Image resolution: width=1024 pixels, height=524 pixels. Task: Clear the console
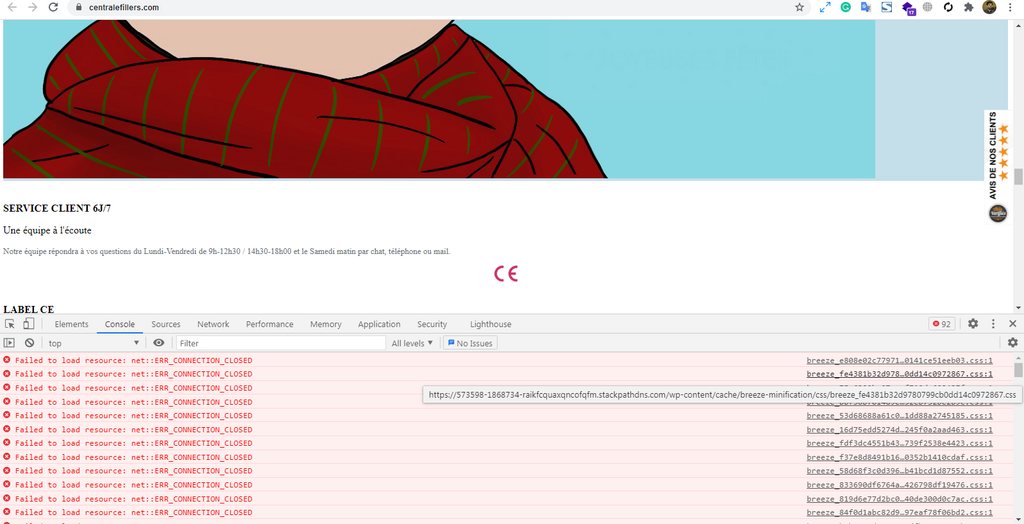click(x=29, y=343)
